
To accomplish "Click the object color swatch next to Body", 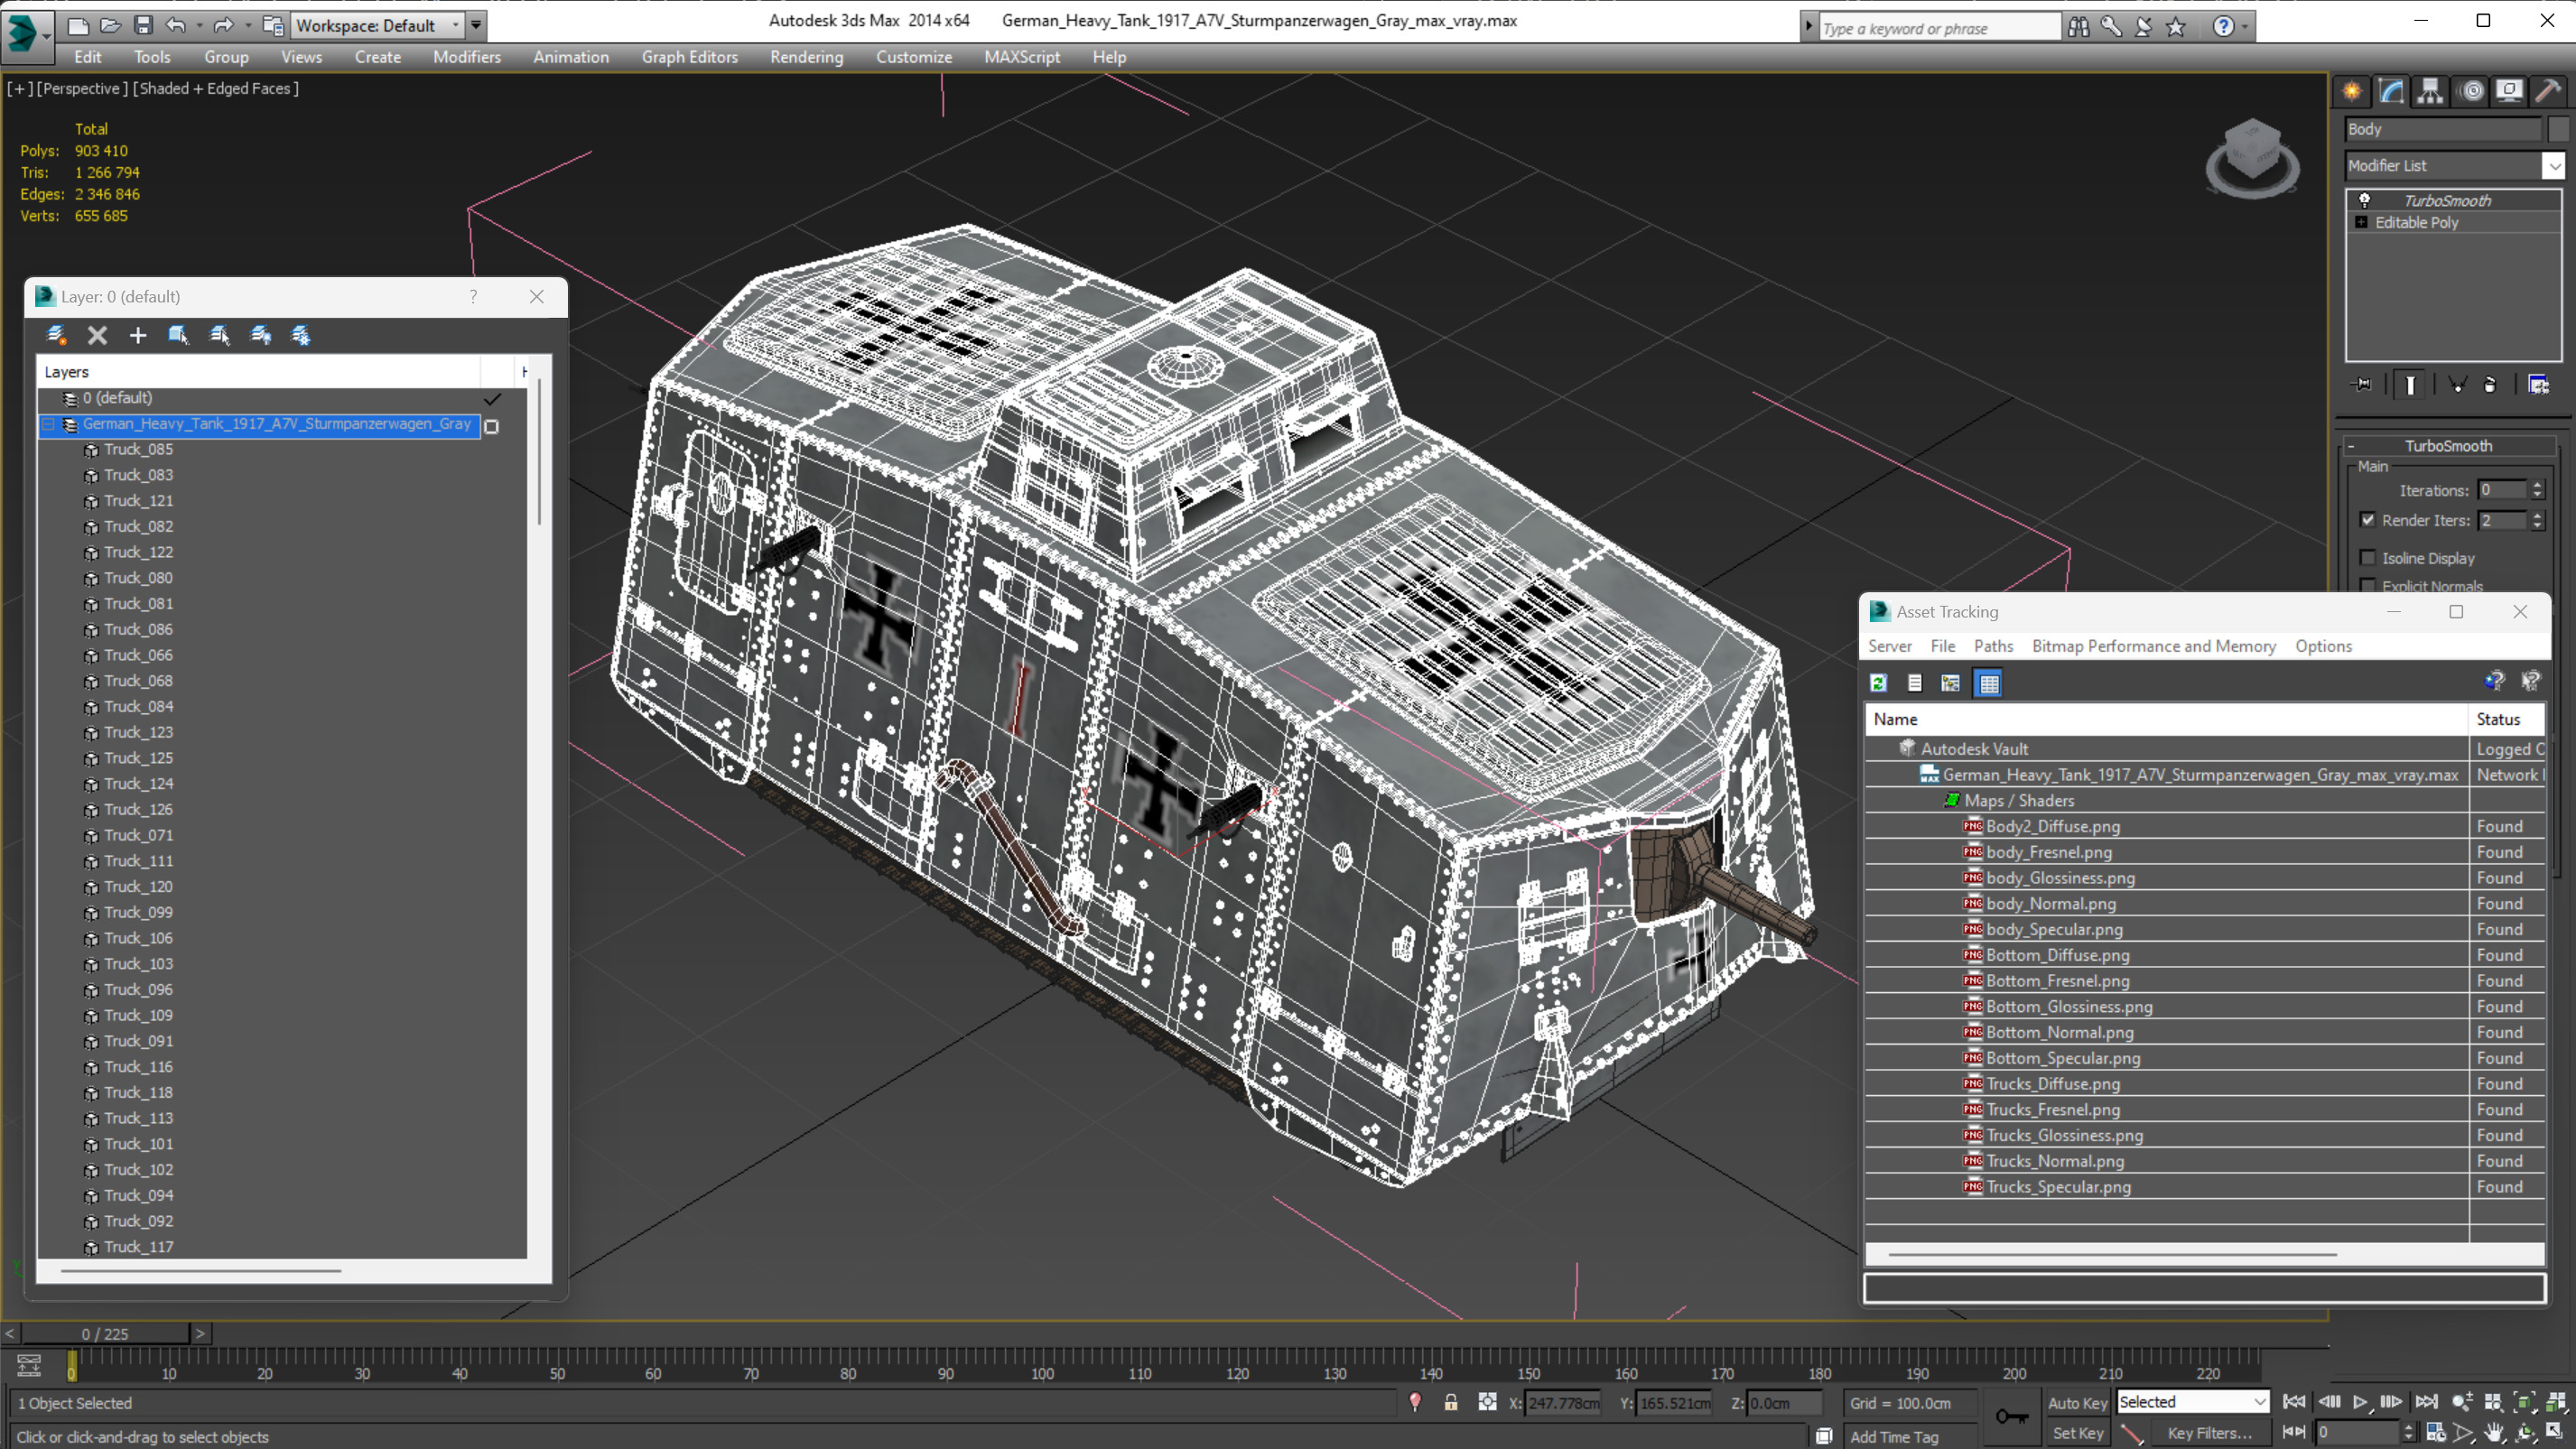I will coord(2558,129).
